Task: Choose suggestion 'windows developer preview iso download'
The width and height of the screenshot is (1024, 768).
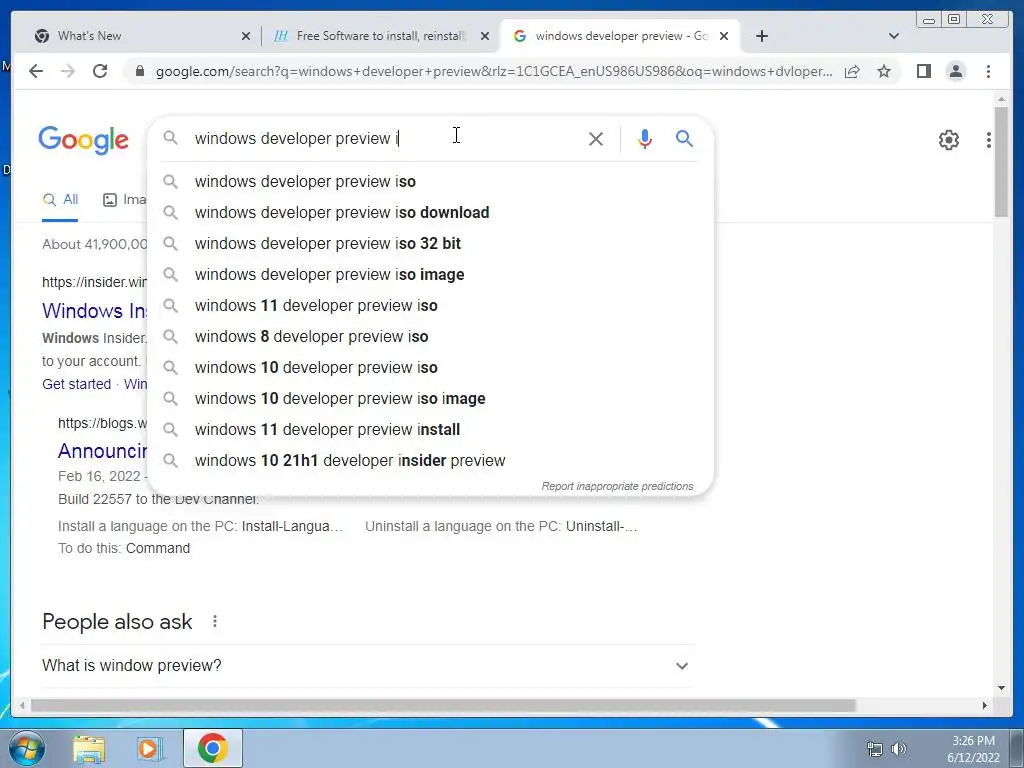Action: 431,212
